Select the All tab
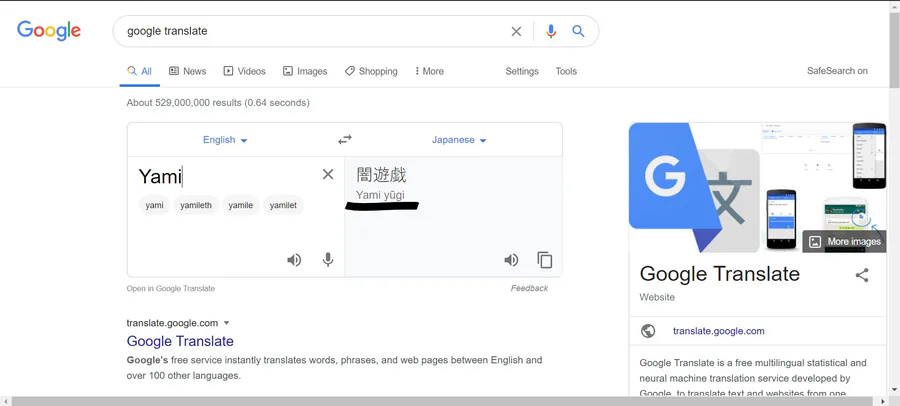The height and width of the screenshot is (406, 900). click(139, 71)
